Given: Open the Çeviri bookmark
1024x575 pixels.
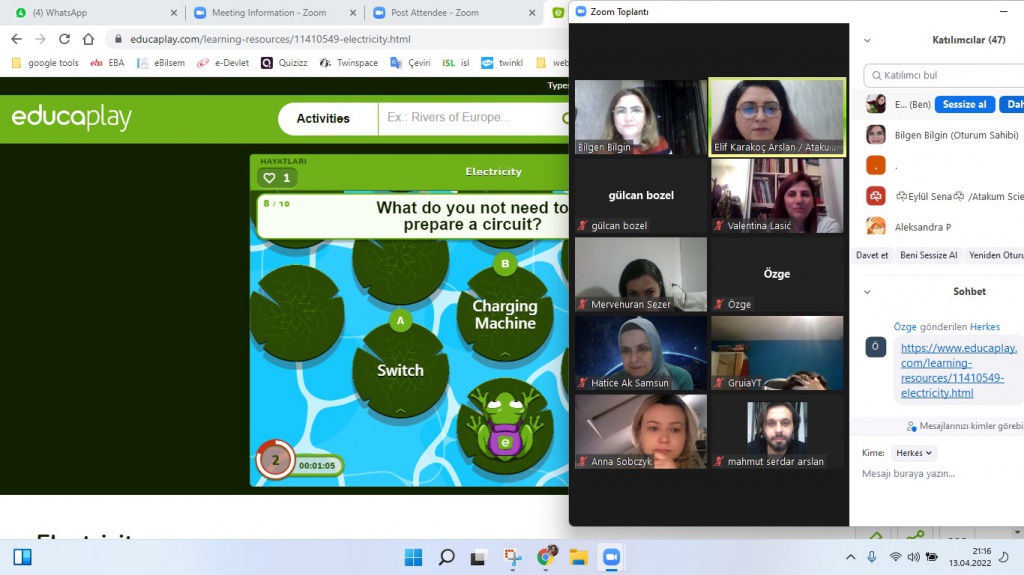Looking at the screenshot, I should 410,63.
